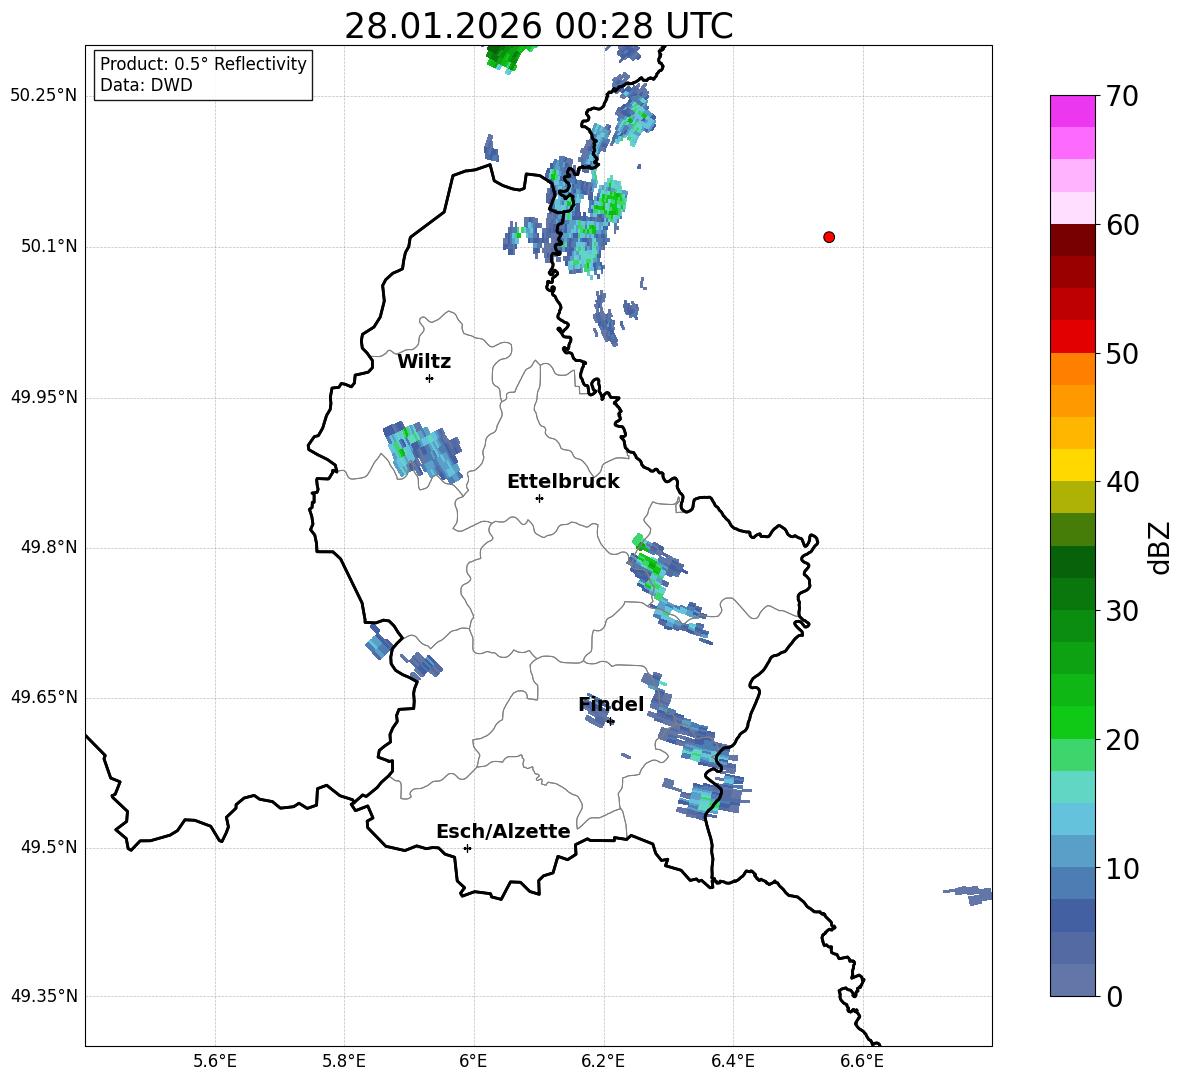Click the 10 value on colorbar
1184x1081 pixels.
click(x=1122, y=869)
